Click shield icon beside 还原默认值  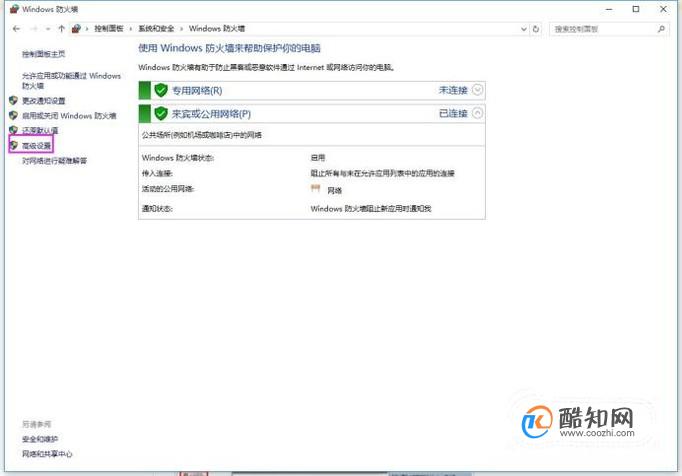coord(13,130)
